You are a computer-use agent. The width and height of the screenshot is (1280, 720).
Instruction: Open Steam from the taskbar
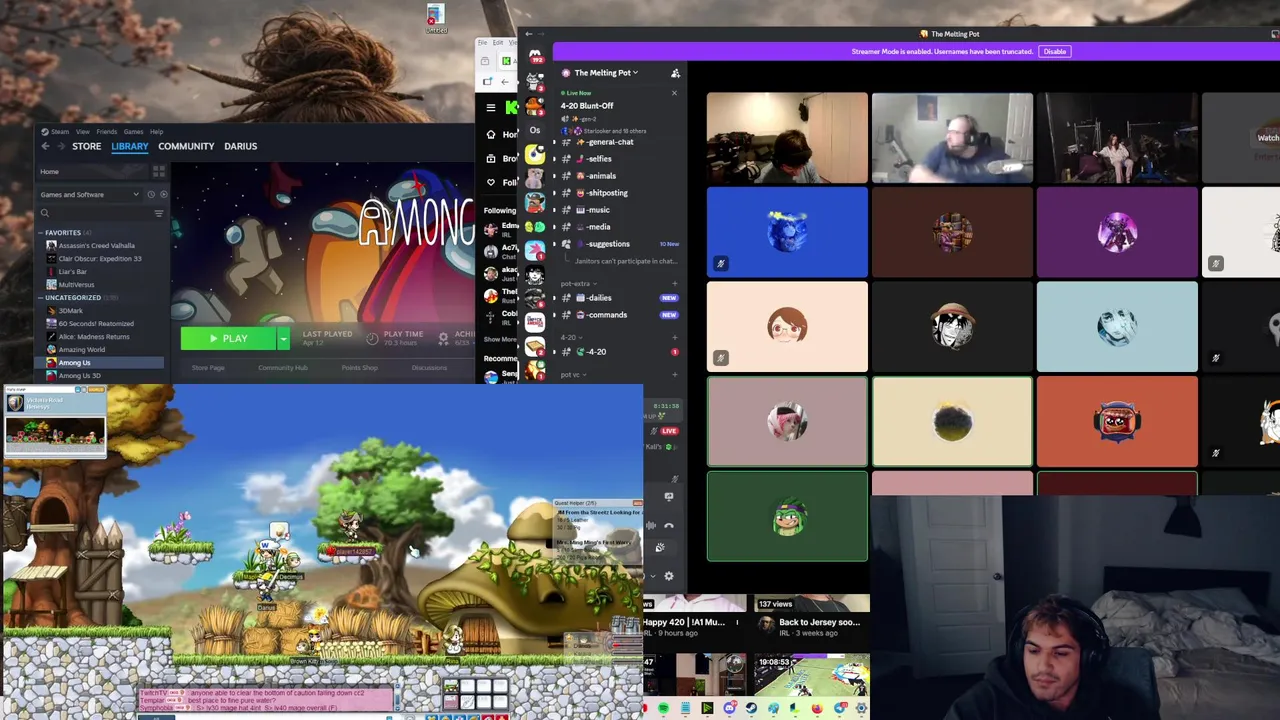point(751,709)
